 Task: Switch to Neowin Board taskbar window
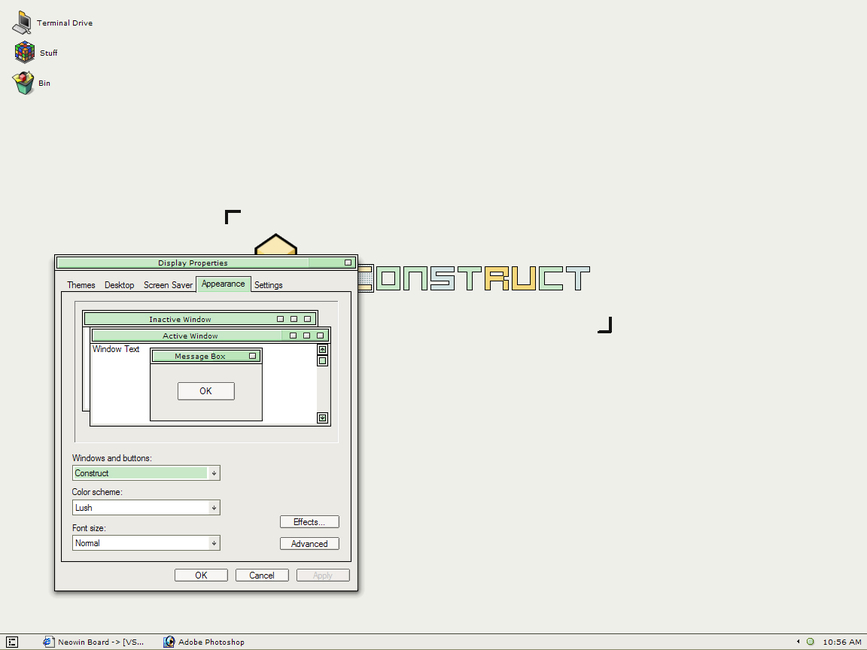point(94,642)
